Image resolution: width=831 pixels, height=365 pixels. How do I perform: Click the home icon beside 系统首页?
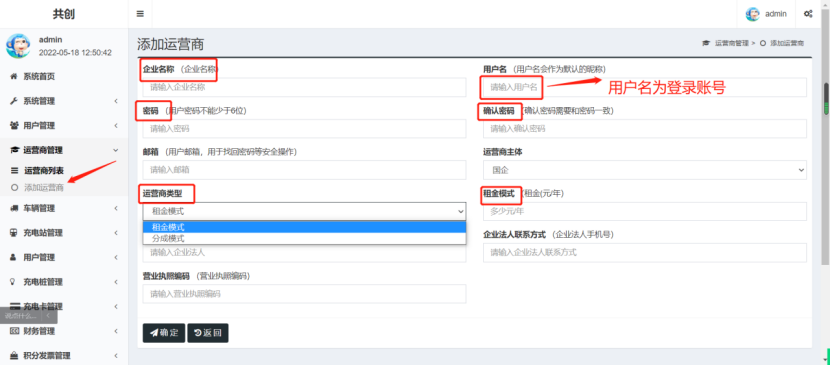click(14, 76)
